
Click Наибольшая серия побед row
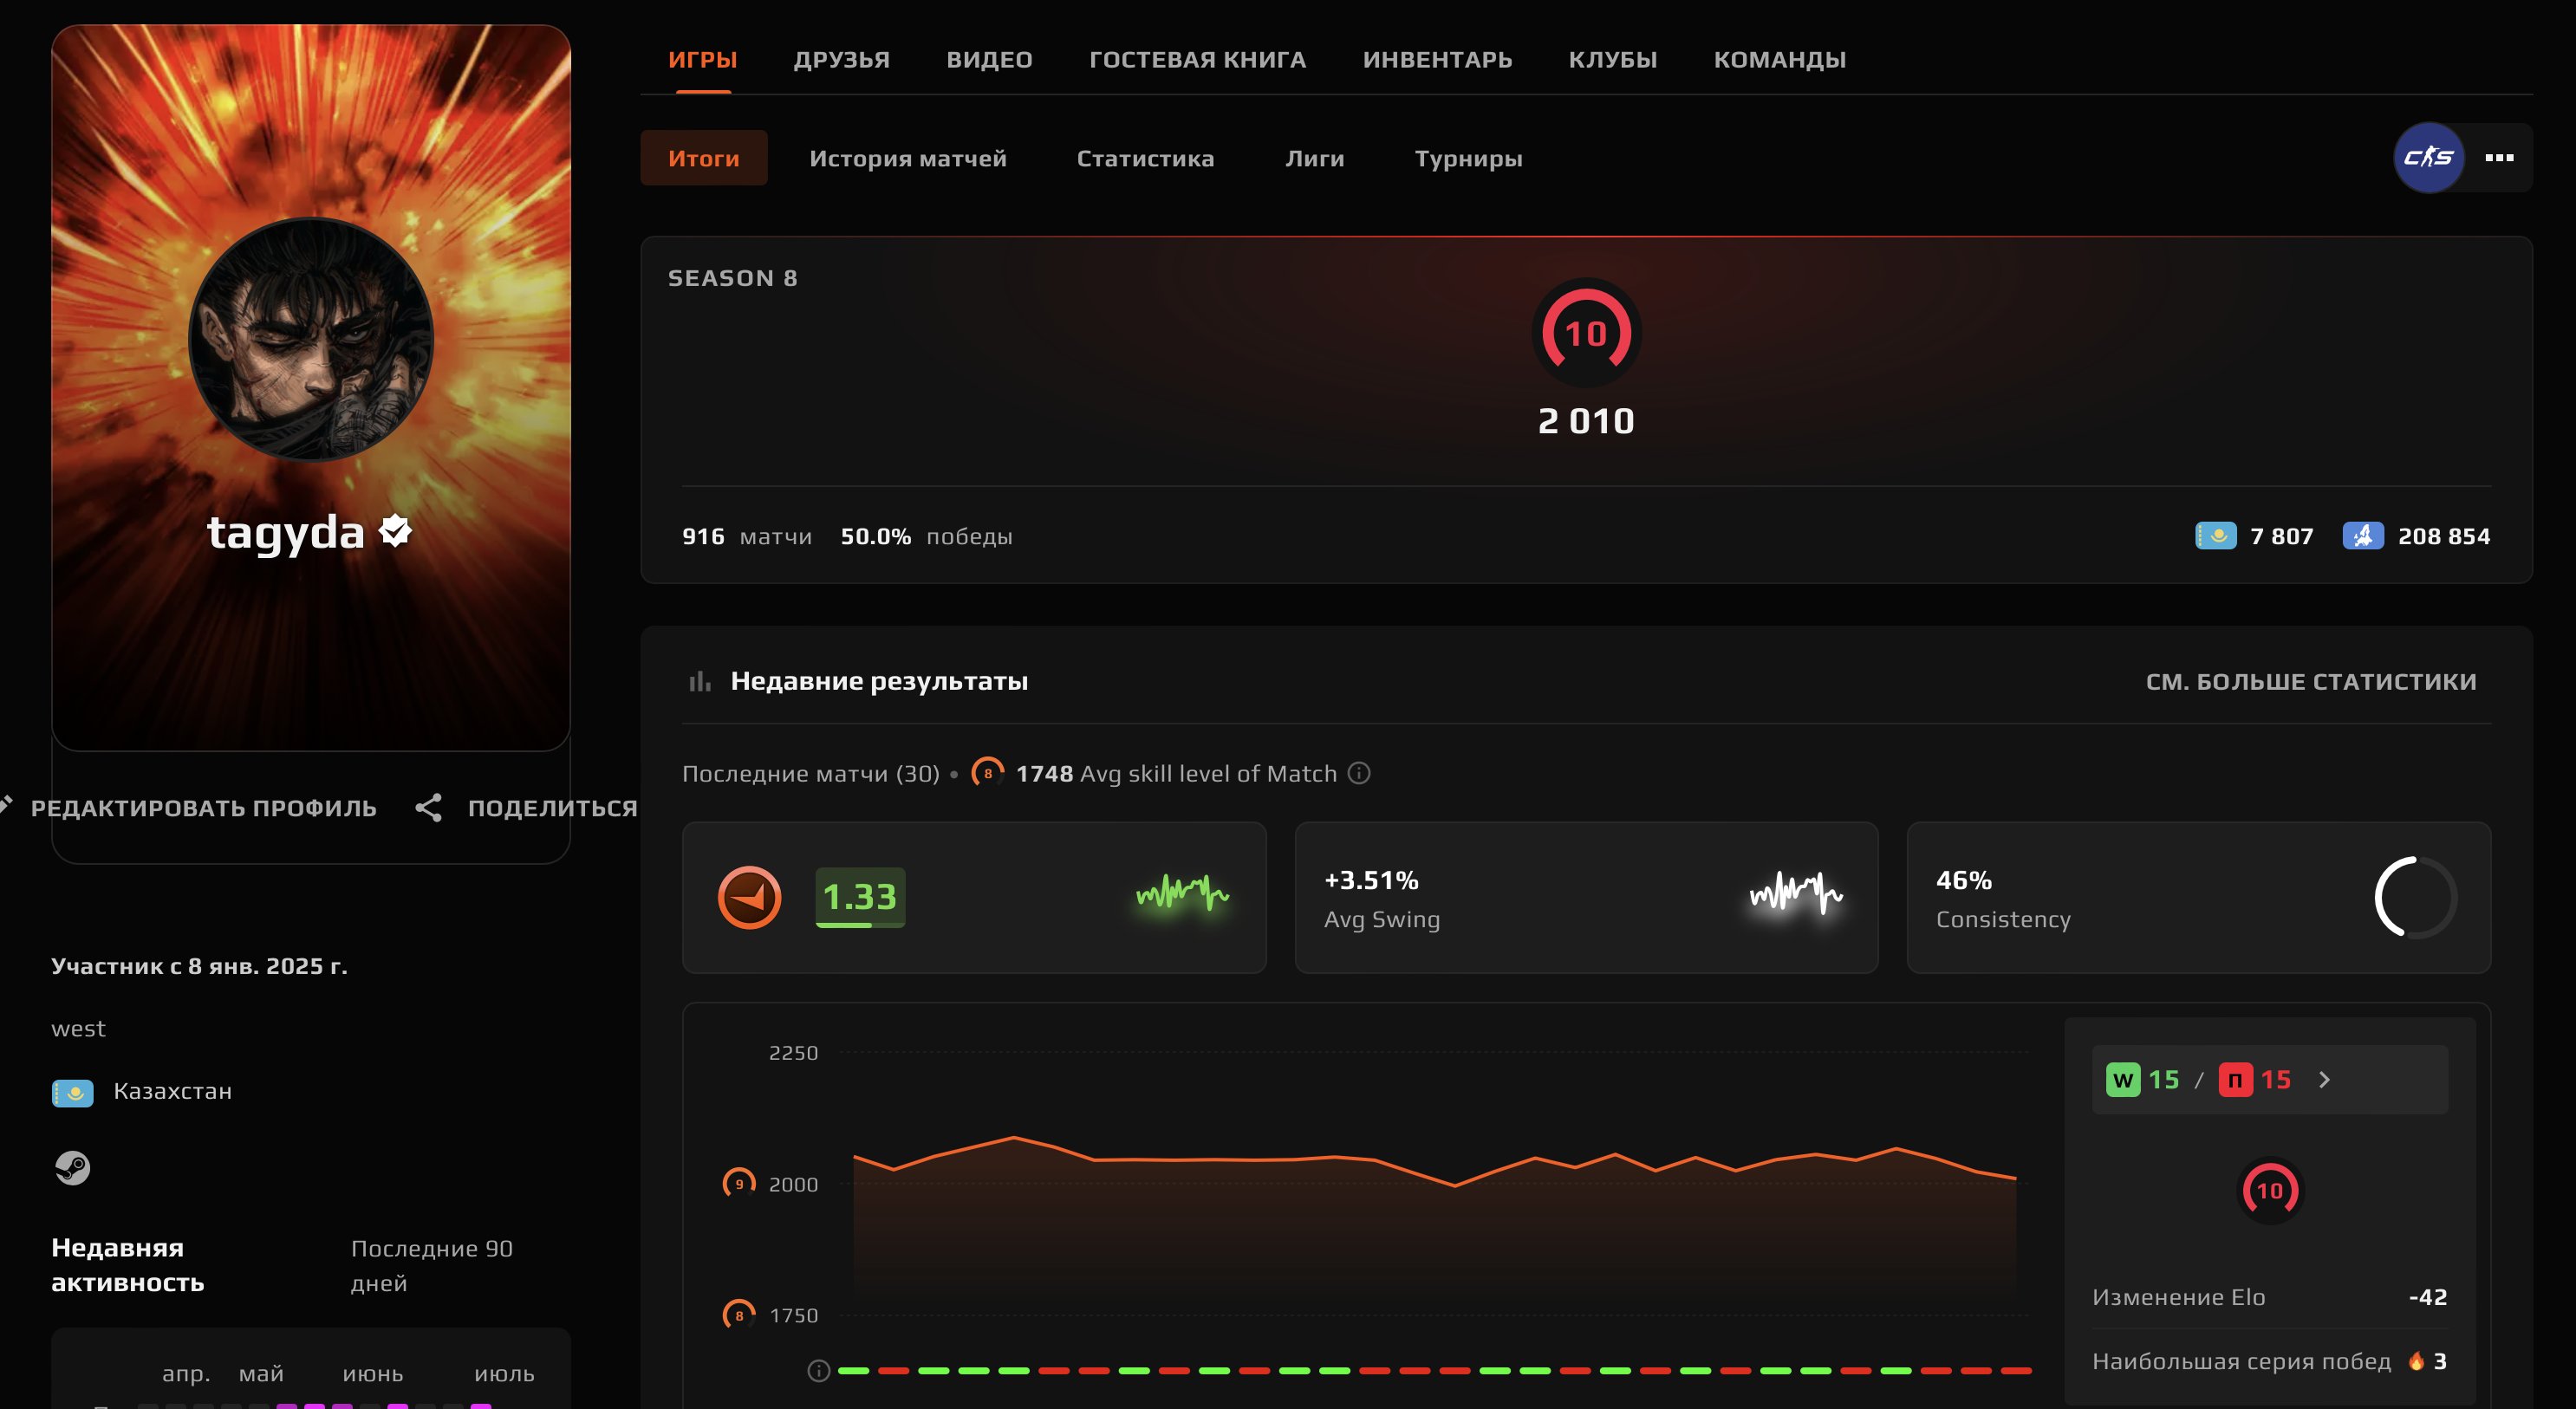click(2269, 1361)
